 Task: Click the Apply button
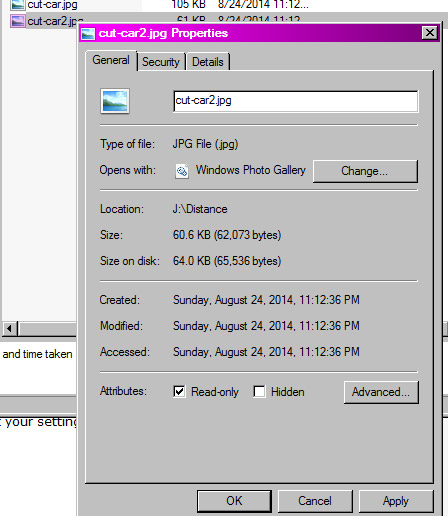click(x=396, y=501)
